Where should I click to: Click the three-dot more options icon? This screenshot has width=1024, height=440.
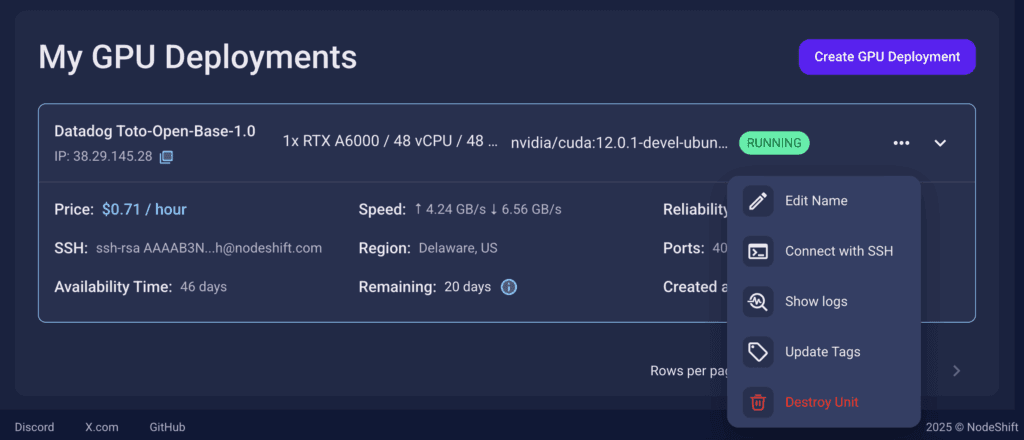(x=901, y=143)
